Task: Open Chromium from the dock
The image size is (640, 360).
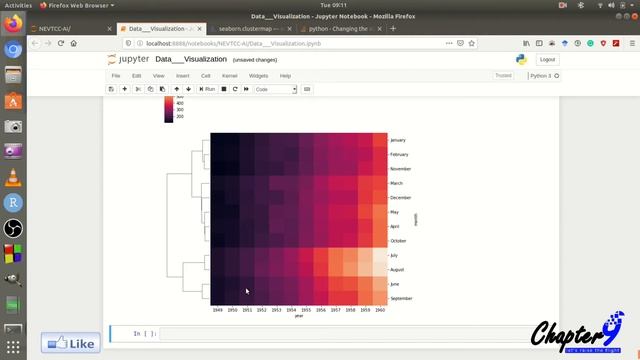Action: click(13, 50)
